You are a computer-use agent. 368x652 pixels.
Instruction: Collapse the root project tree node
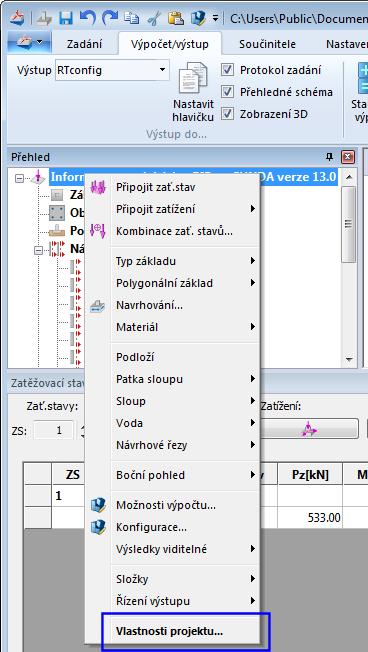tap(19, 178)
